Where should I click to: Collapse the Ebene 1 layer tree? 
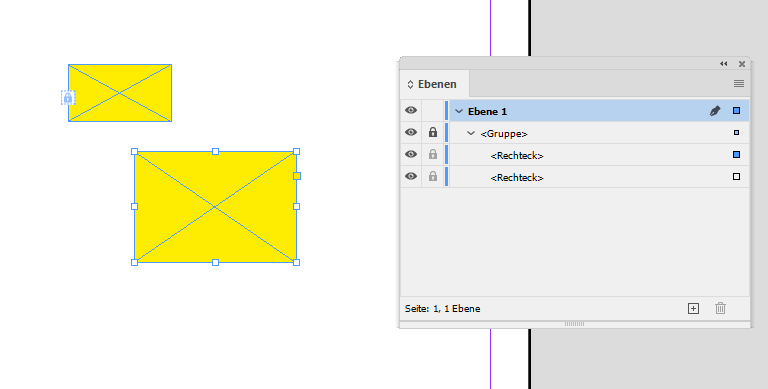tap(459, 111)
